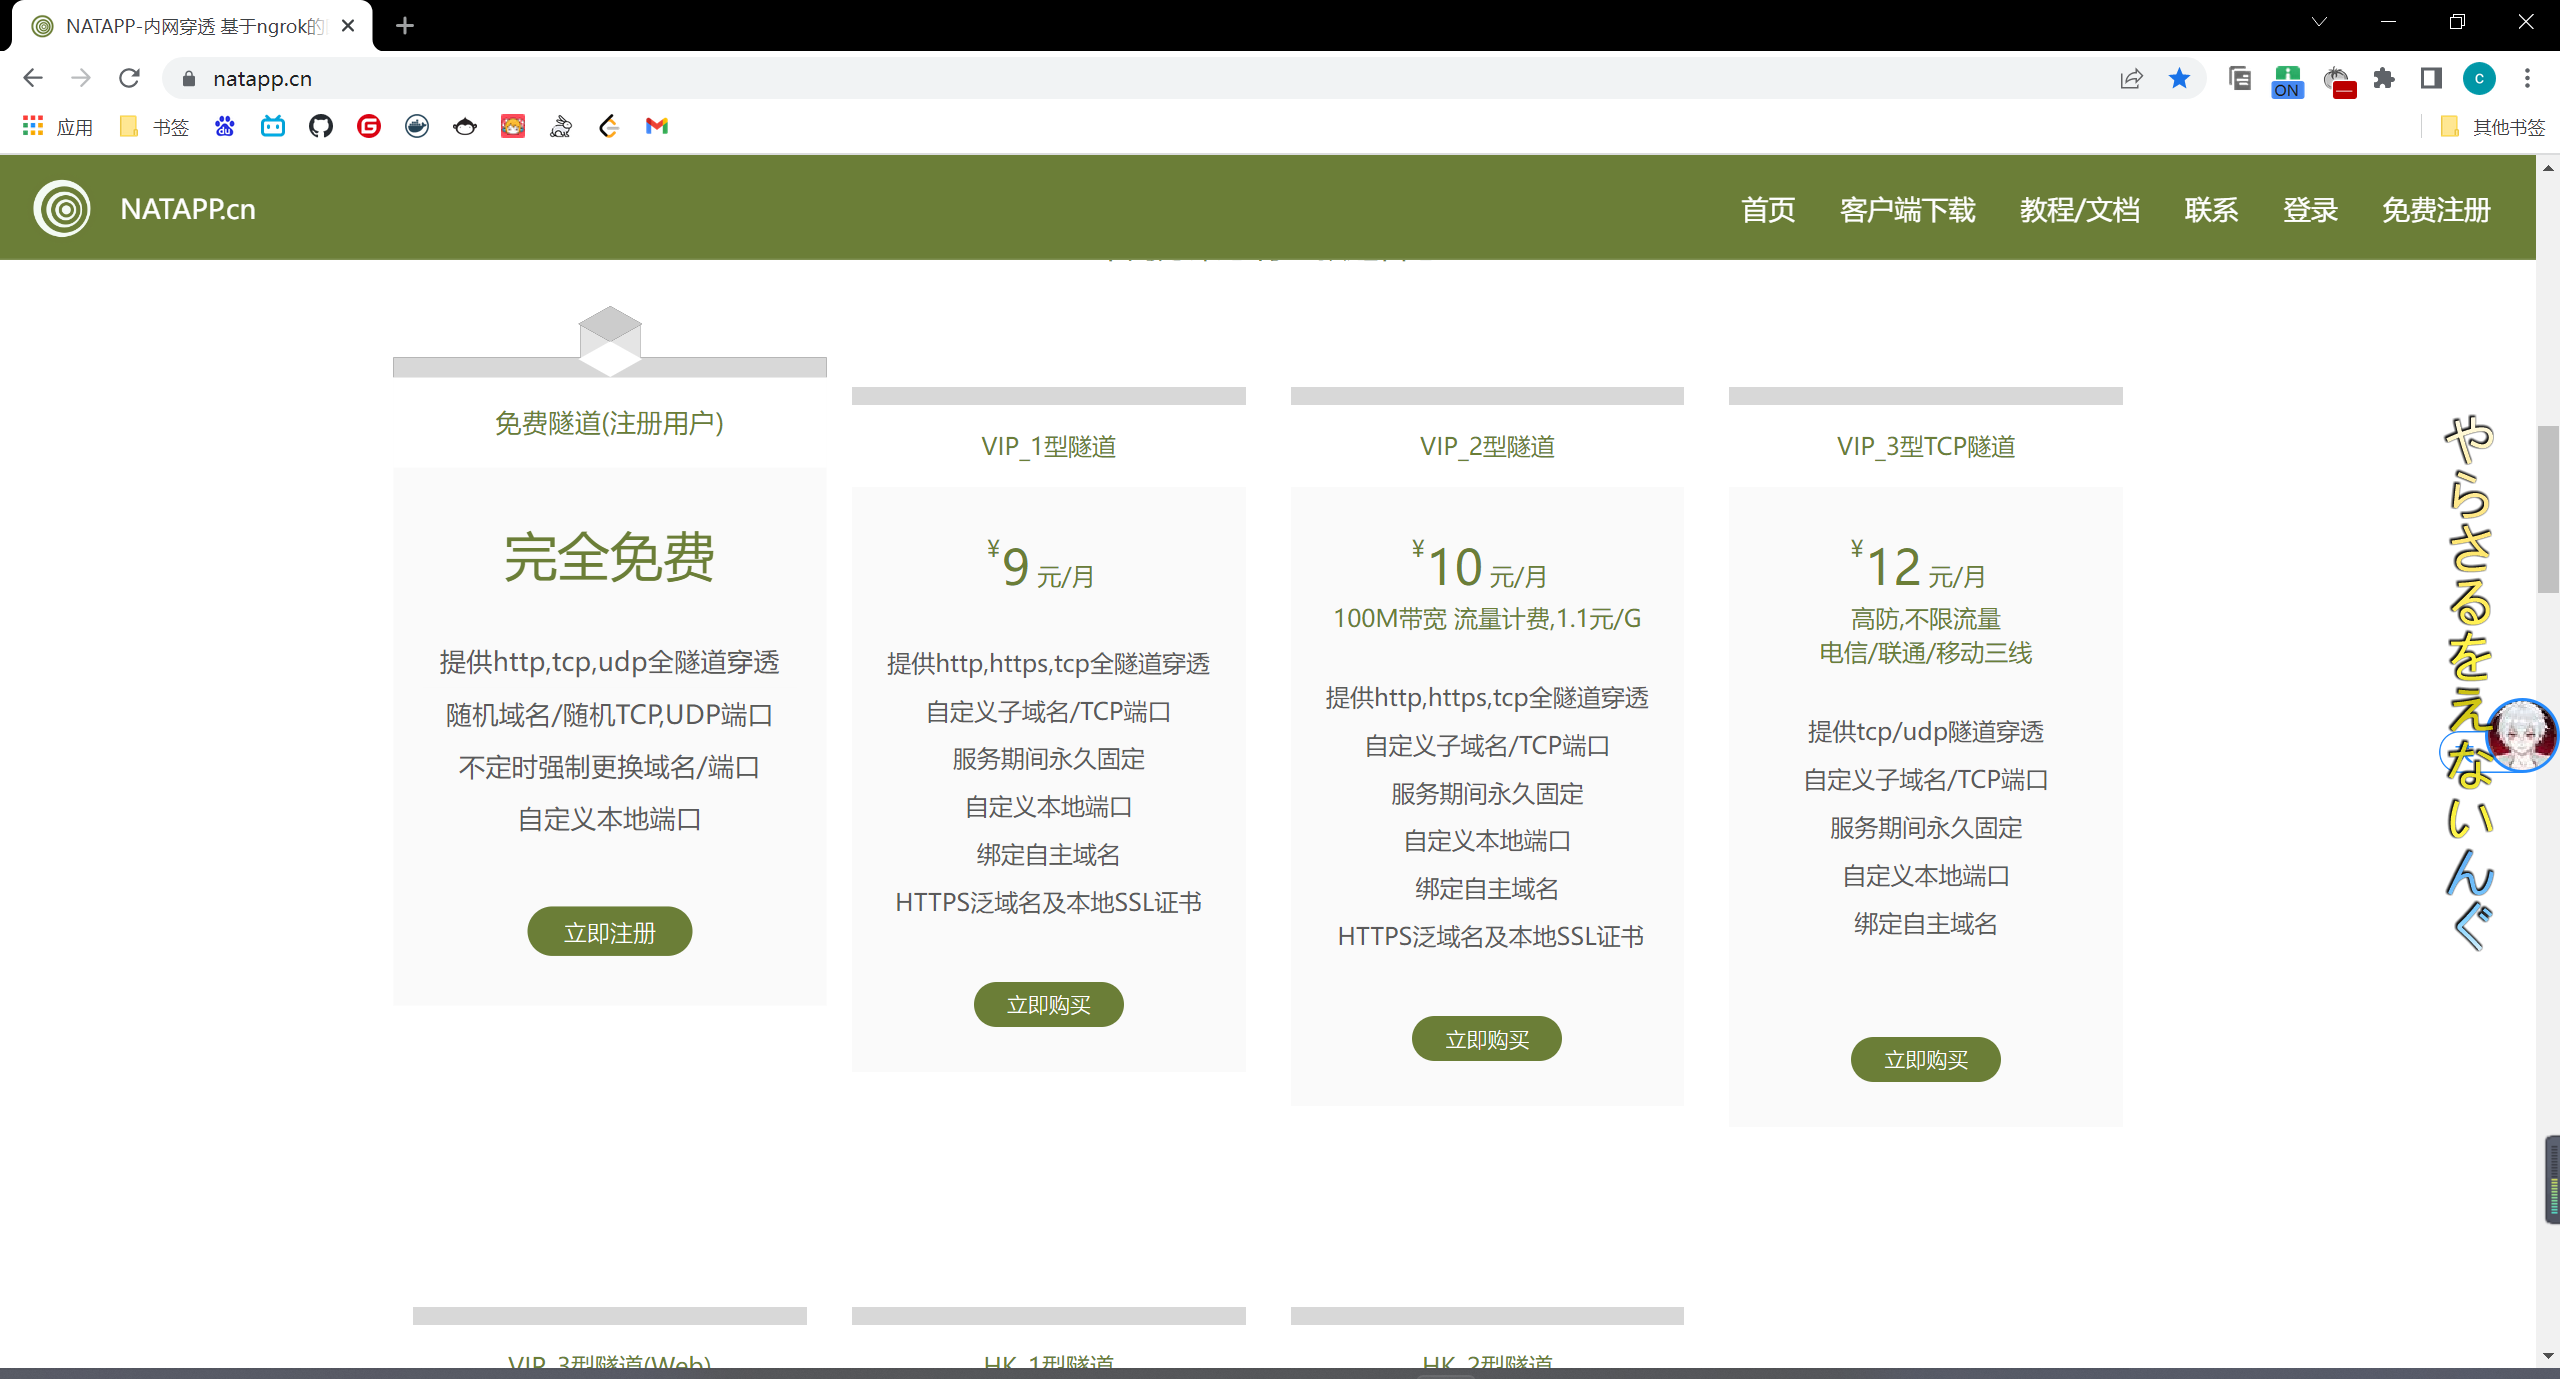Open the Extensions puzzle icon

(2384, 78)
